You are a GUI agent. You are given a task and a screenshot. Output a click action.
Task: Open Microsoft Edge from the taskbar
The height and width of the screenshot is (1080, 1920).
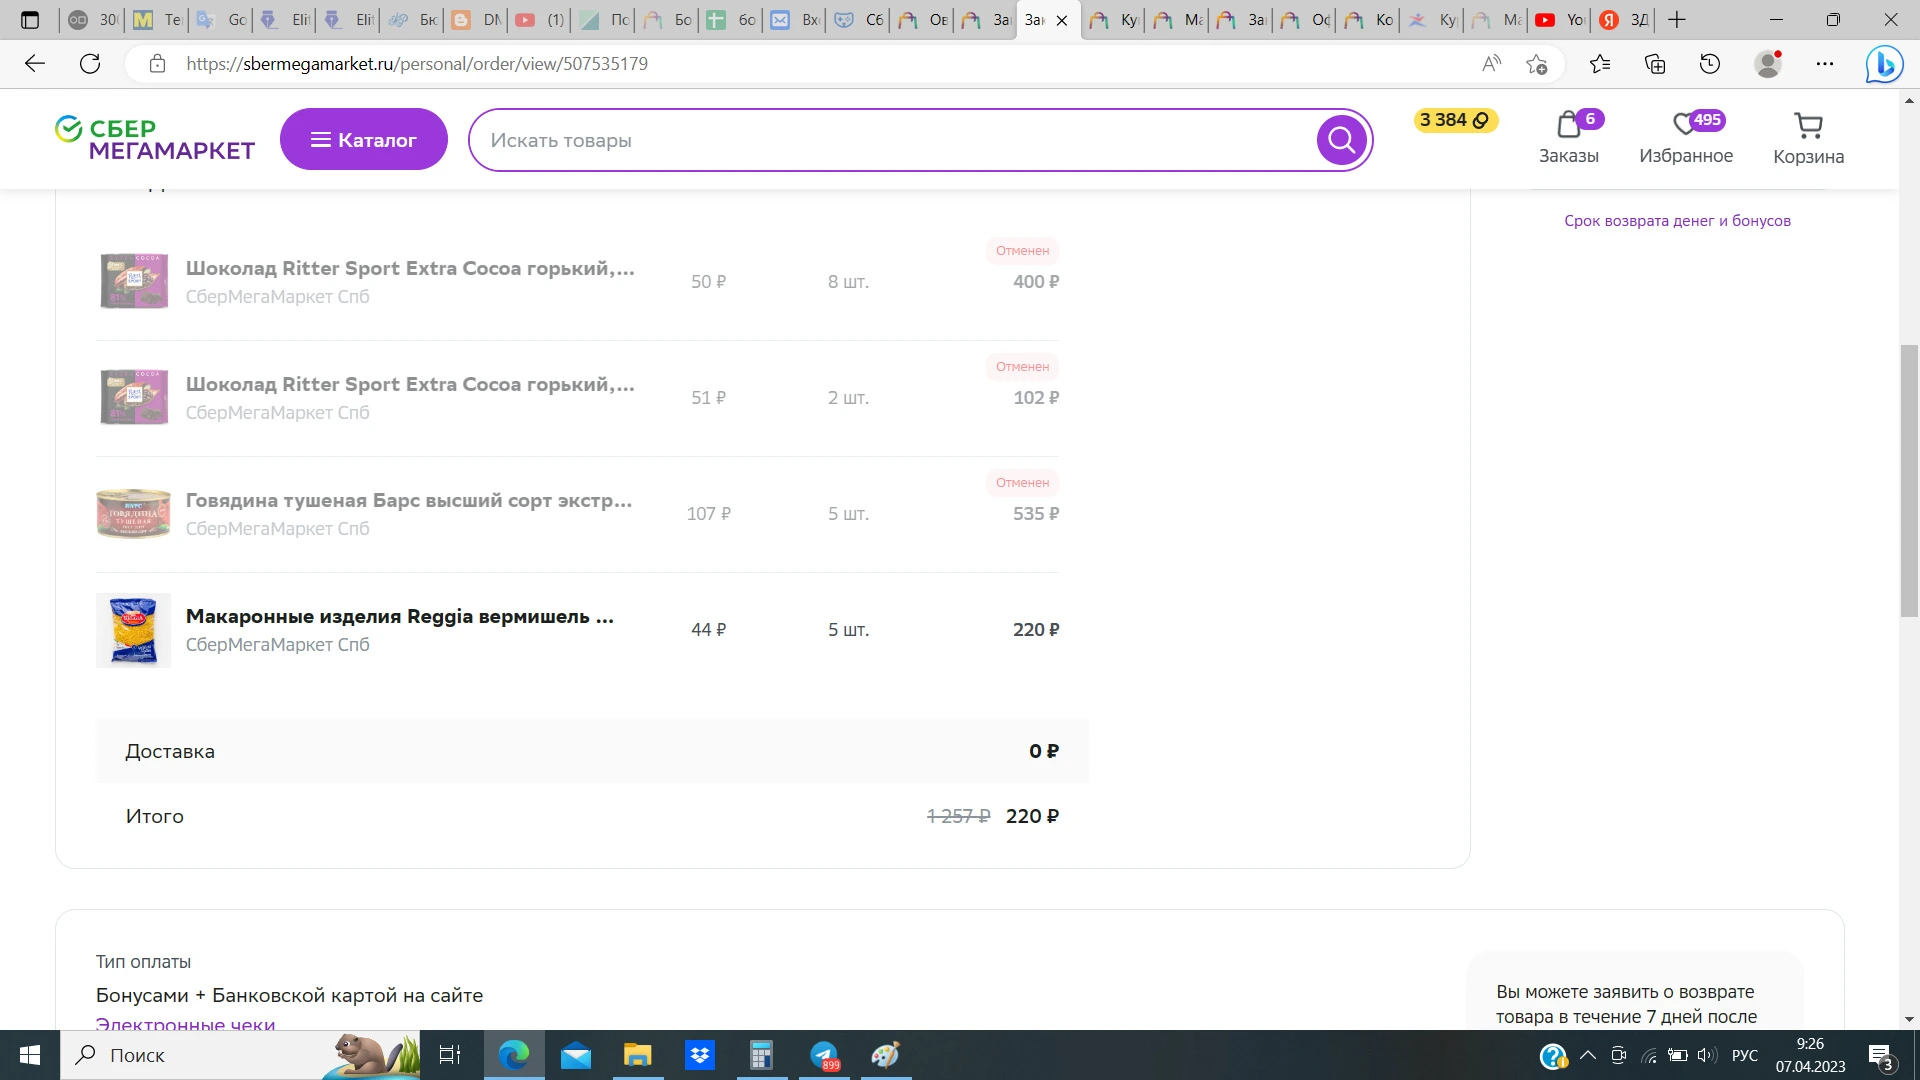514,1055
